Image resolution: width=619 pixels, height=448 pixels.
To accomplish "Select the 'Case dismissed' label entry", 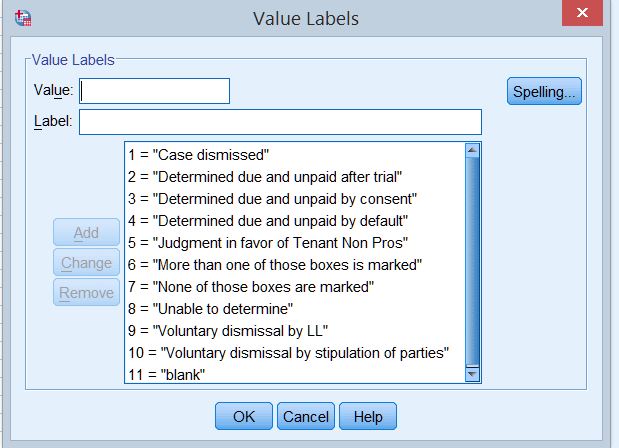I will coord(200,154).
